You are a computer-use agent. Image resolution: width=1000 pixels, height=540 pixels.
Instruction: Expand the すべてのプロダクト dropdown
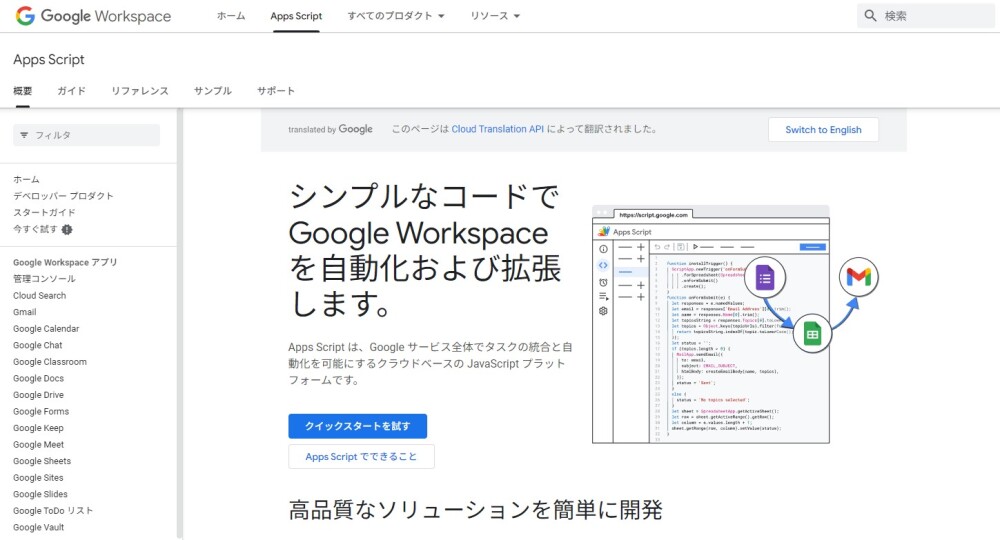tap(396, 16)
